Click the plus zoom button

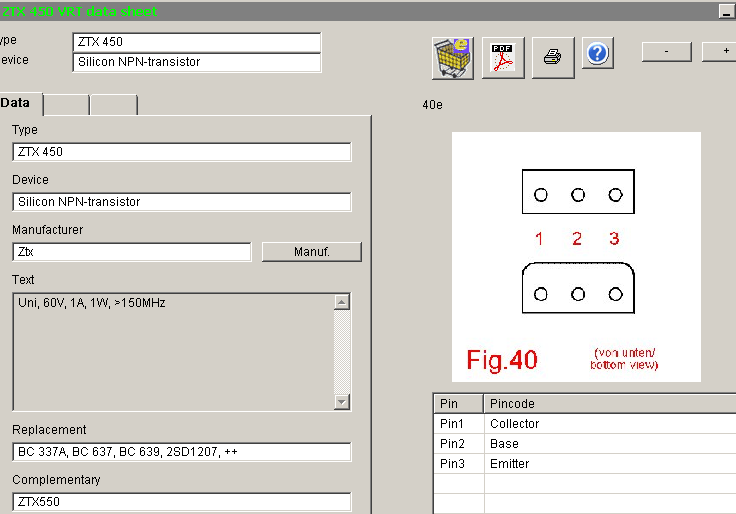720,52
